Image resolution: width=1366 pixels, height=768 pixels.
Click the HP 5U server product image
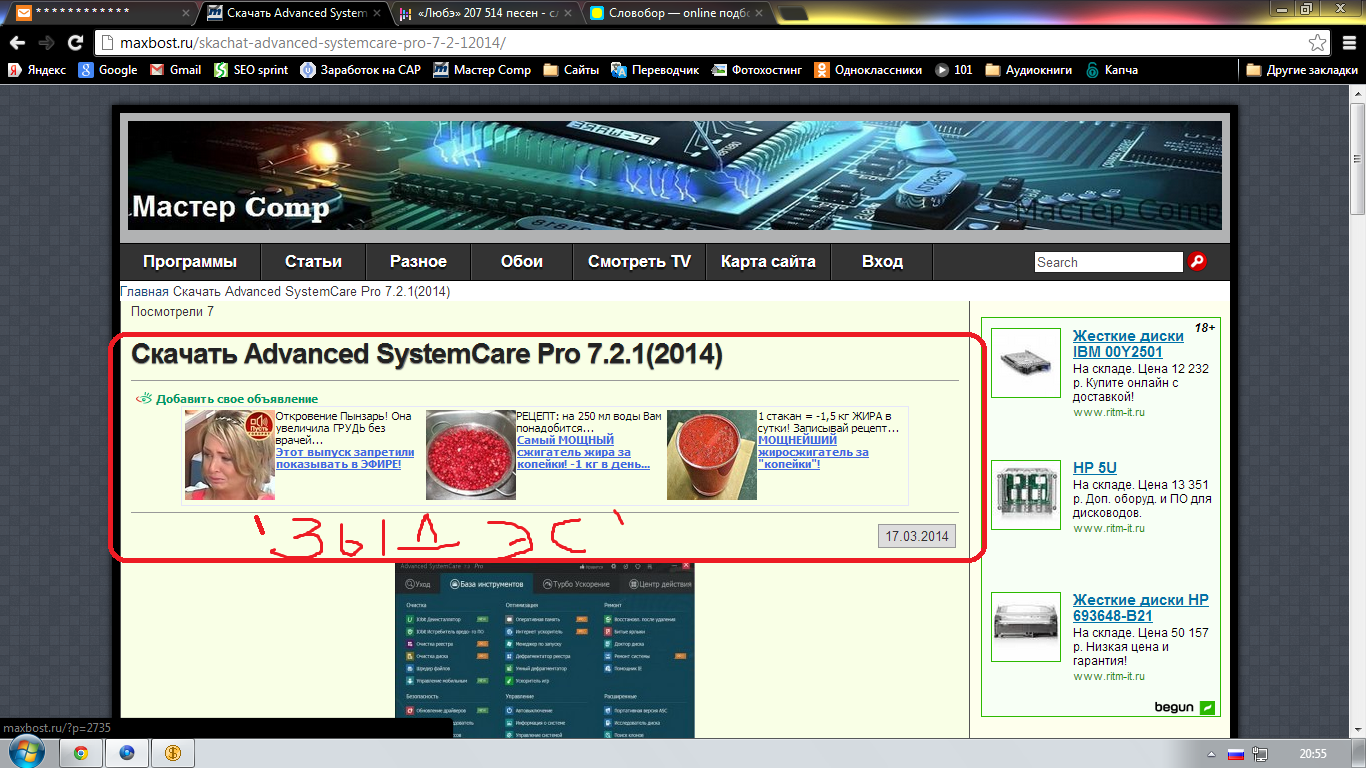click(x=1026, y=495)
